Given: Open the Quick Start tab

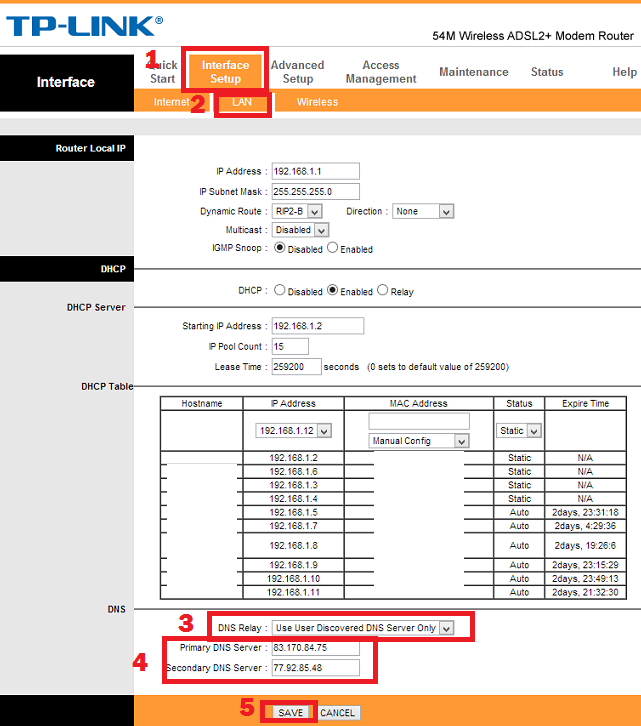Looking at the screenshot, I should coord(163,72).
